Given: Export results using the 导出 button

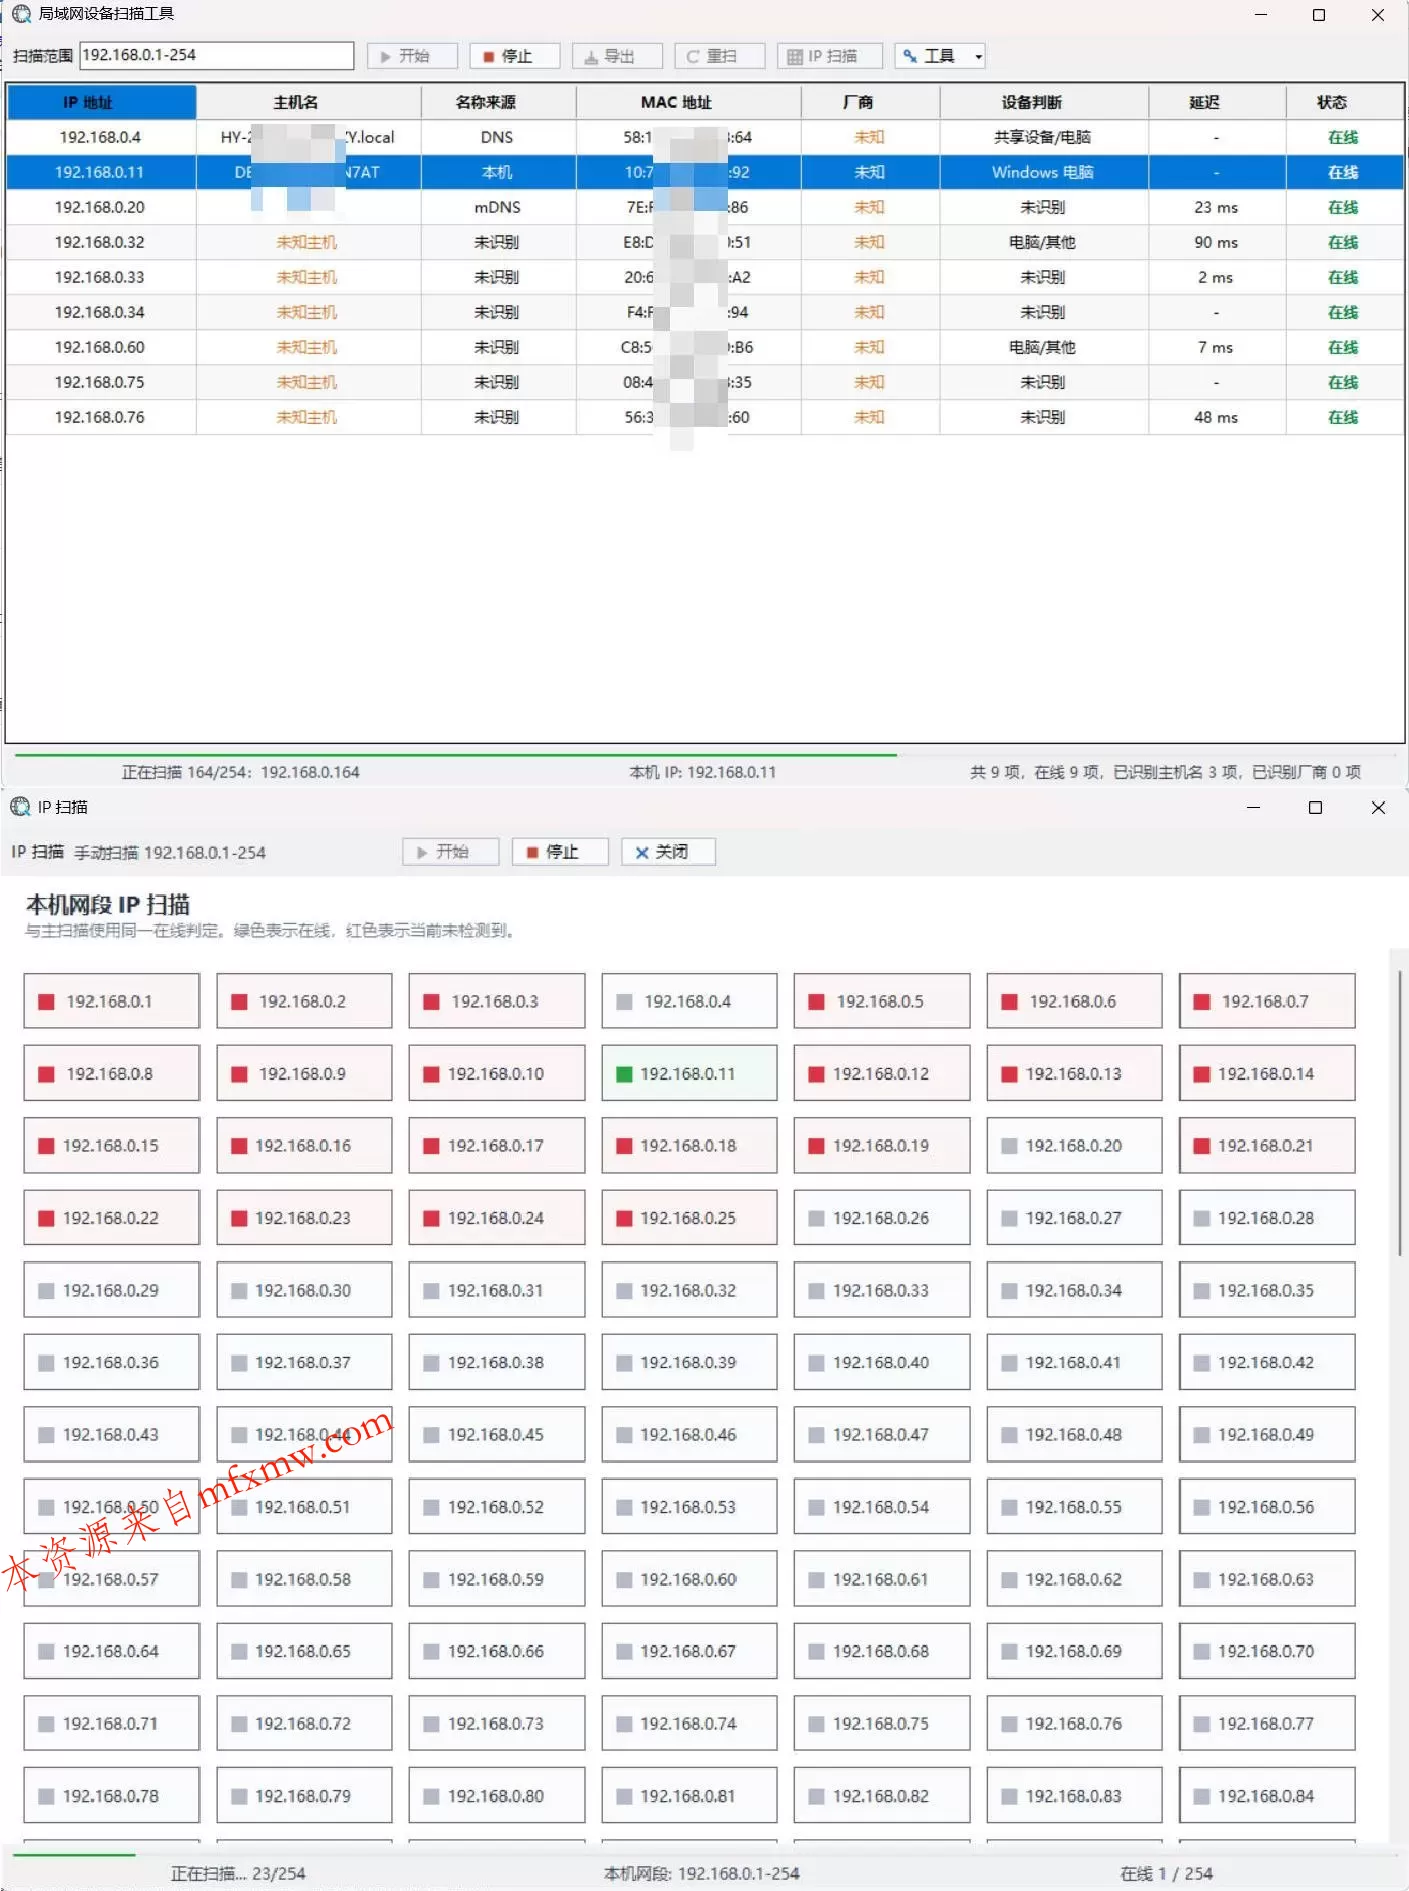Looking at the screenshot, I should pyautogui.click(x=617, y=56).
